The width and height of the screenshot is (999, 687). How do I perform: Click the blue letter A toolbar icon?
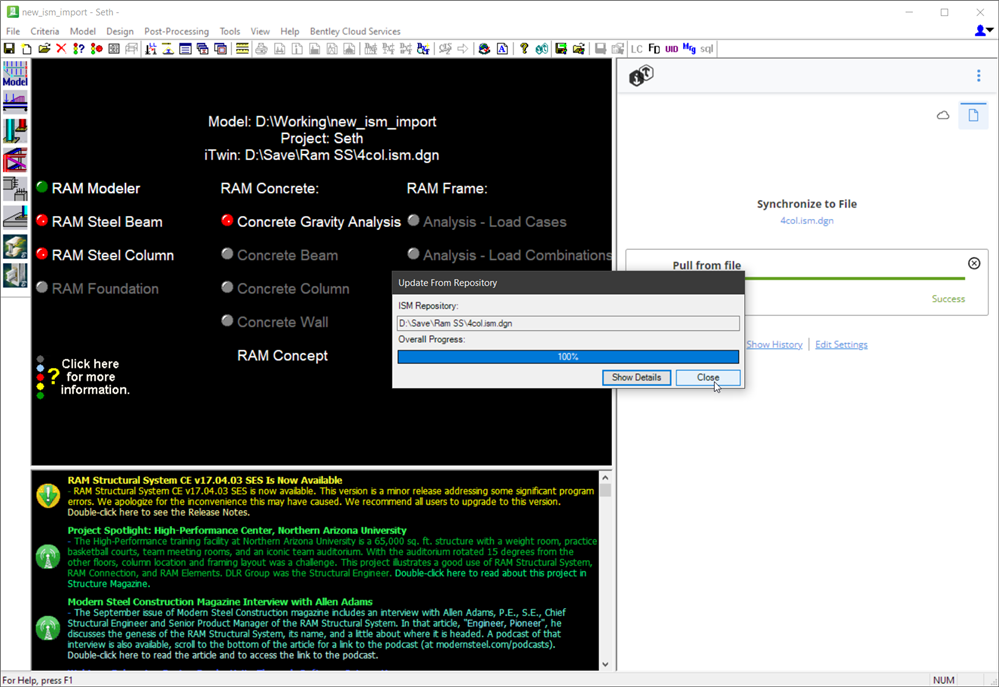[x=502, y=48]
